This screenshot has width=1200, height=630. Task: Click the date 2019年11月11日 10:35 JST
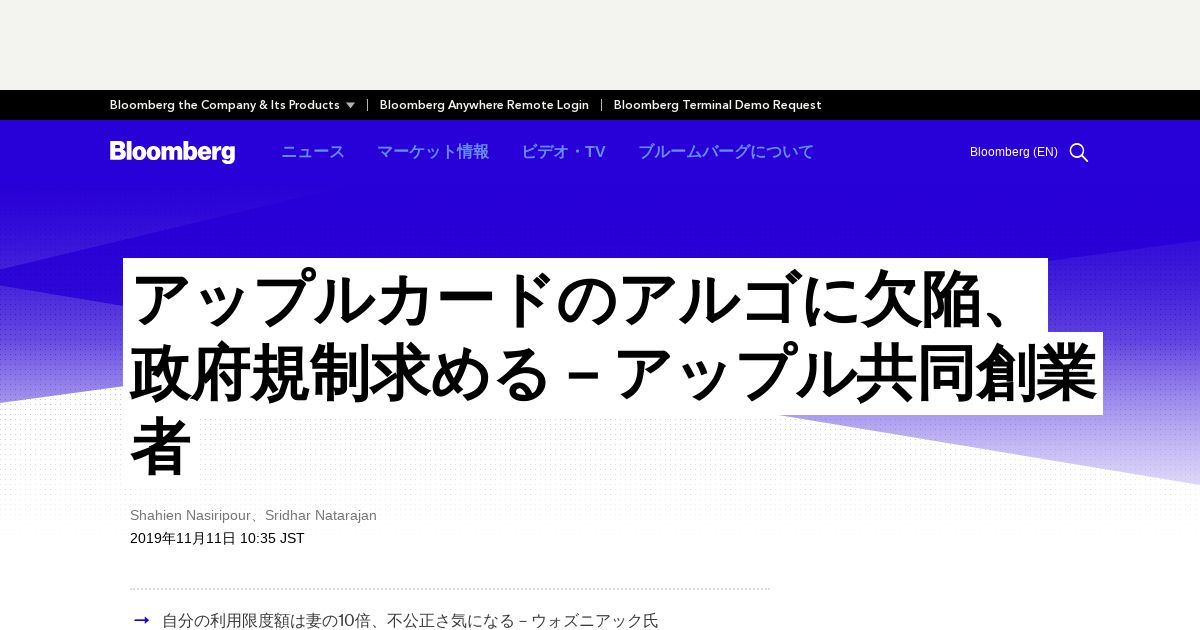click(217, 538)
